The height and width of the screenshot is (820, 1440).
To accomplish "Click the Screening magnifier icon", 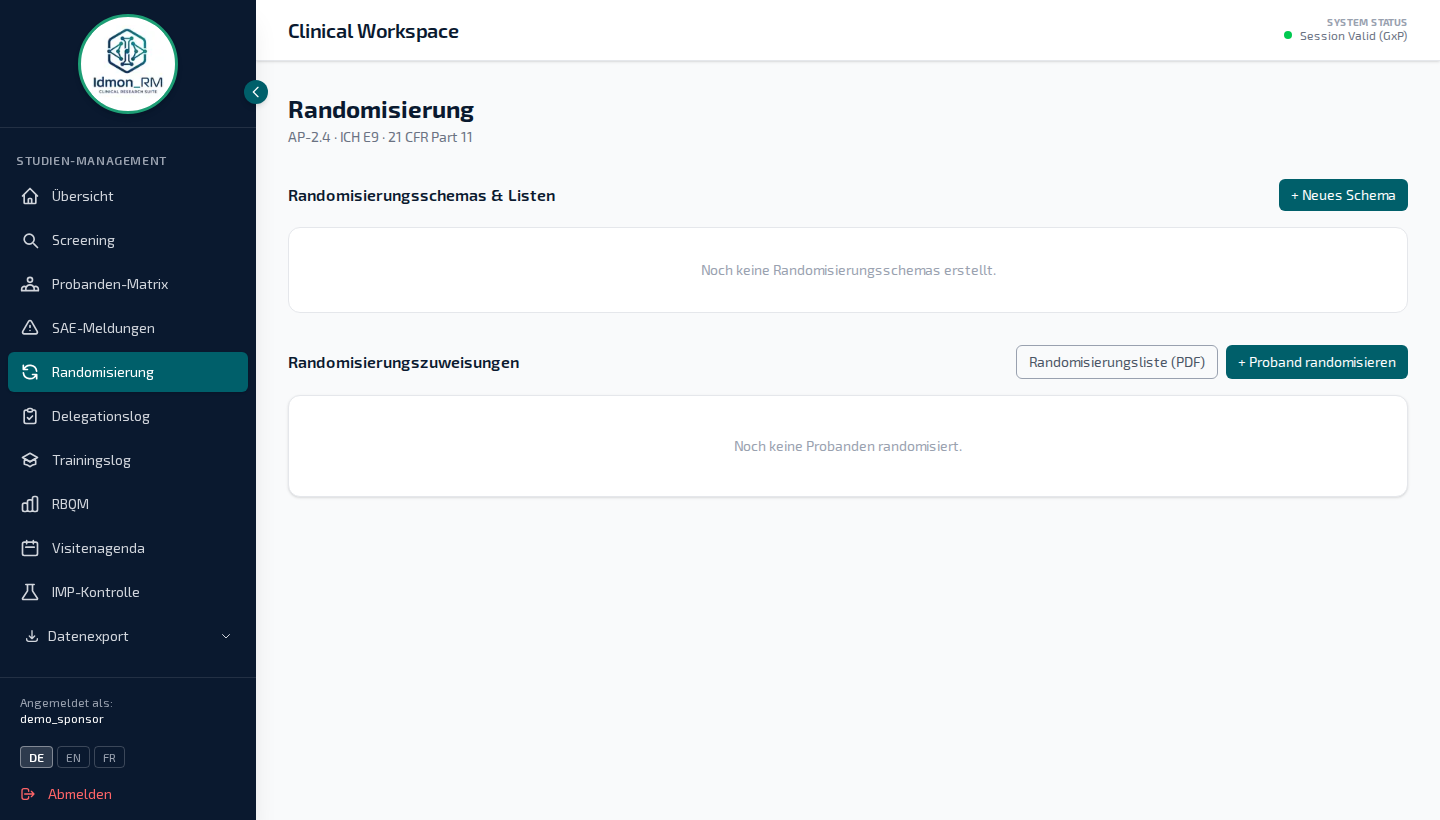I will [x=30, y=240].
